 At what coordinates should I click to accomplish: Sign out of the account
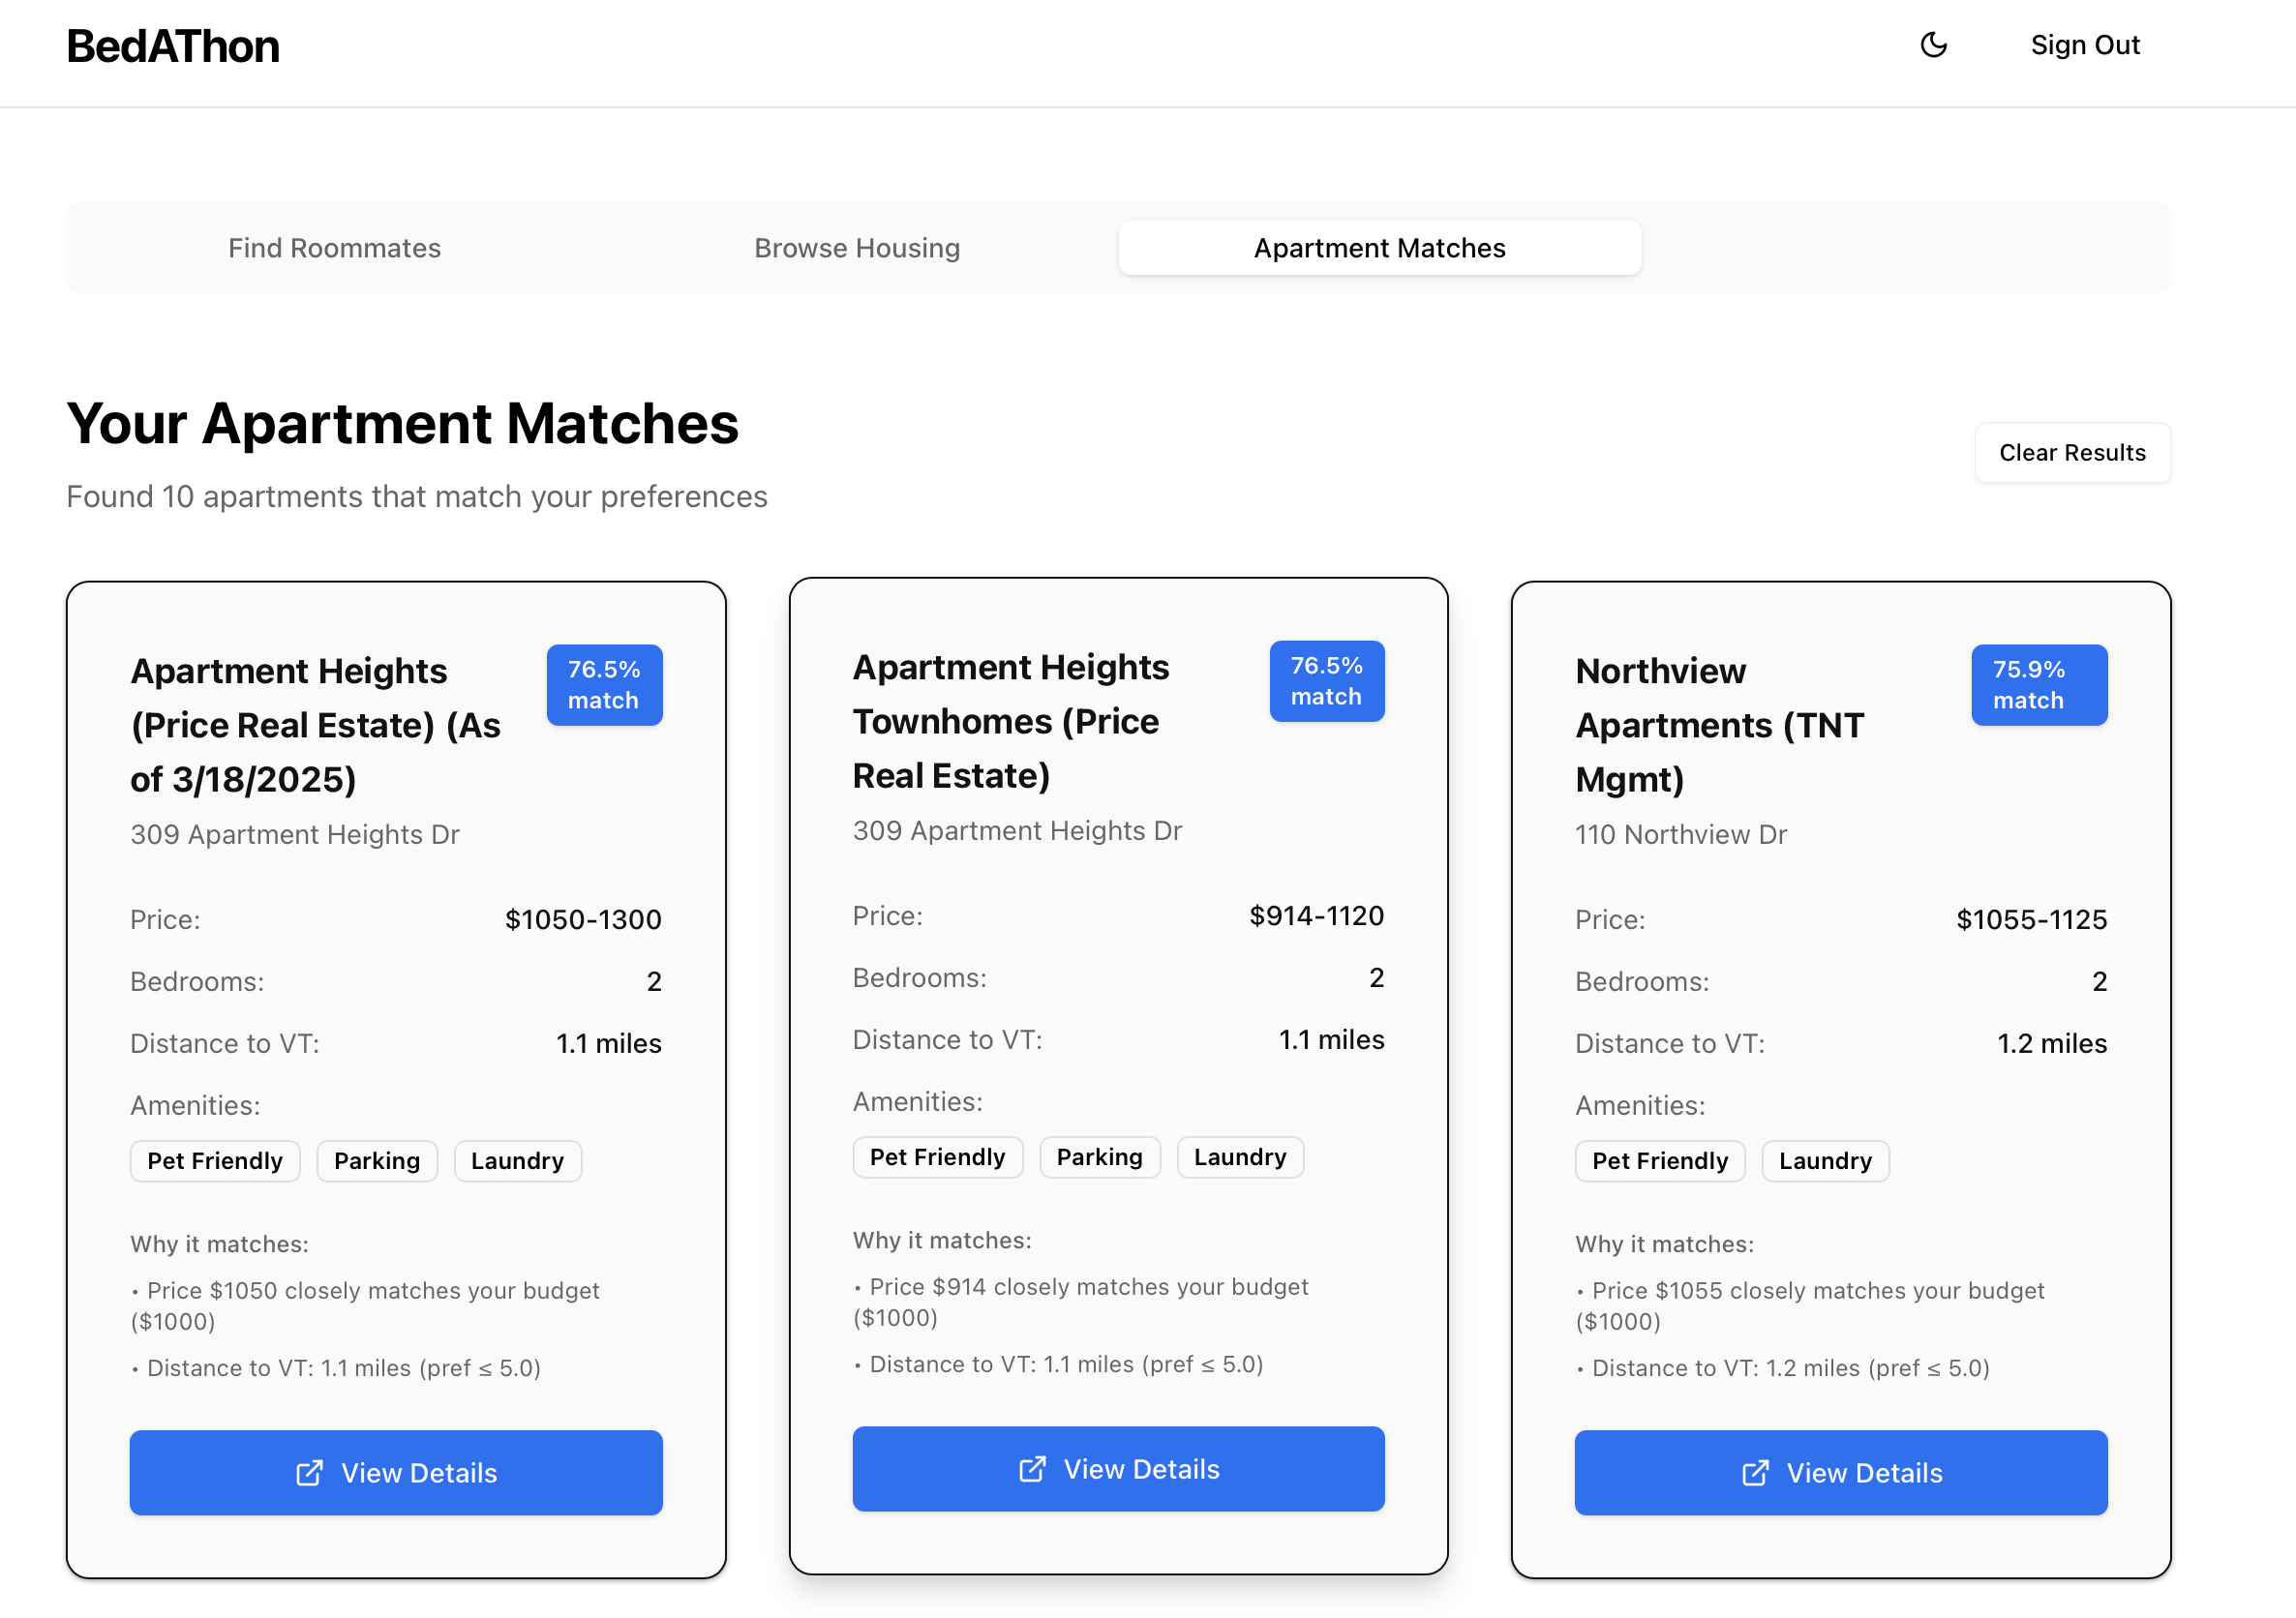coord(2084,45)
